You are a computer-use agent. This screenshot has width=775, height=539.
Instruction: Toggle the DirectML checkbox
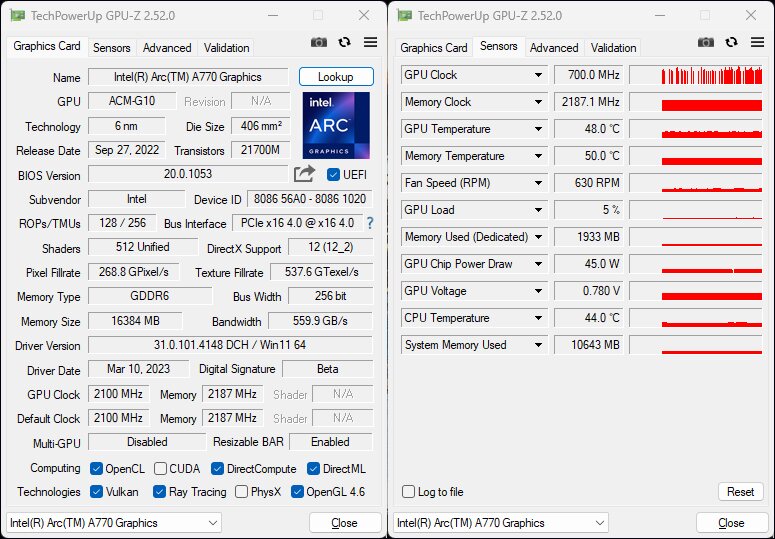point(313,469)
